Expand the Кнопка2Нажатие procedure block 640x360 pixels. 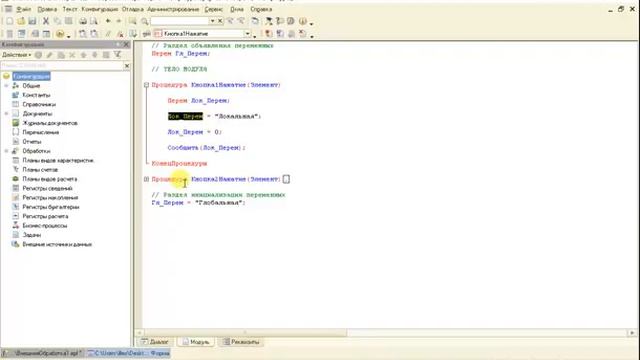pyautogui.click(x=146, y=179)
